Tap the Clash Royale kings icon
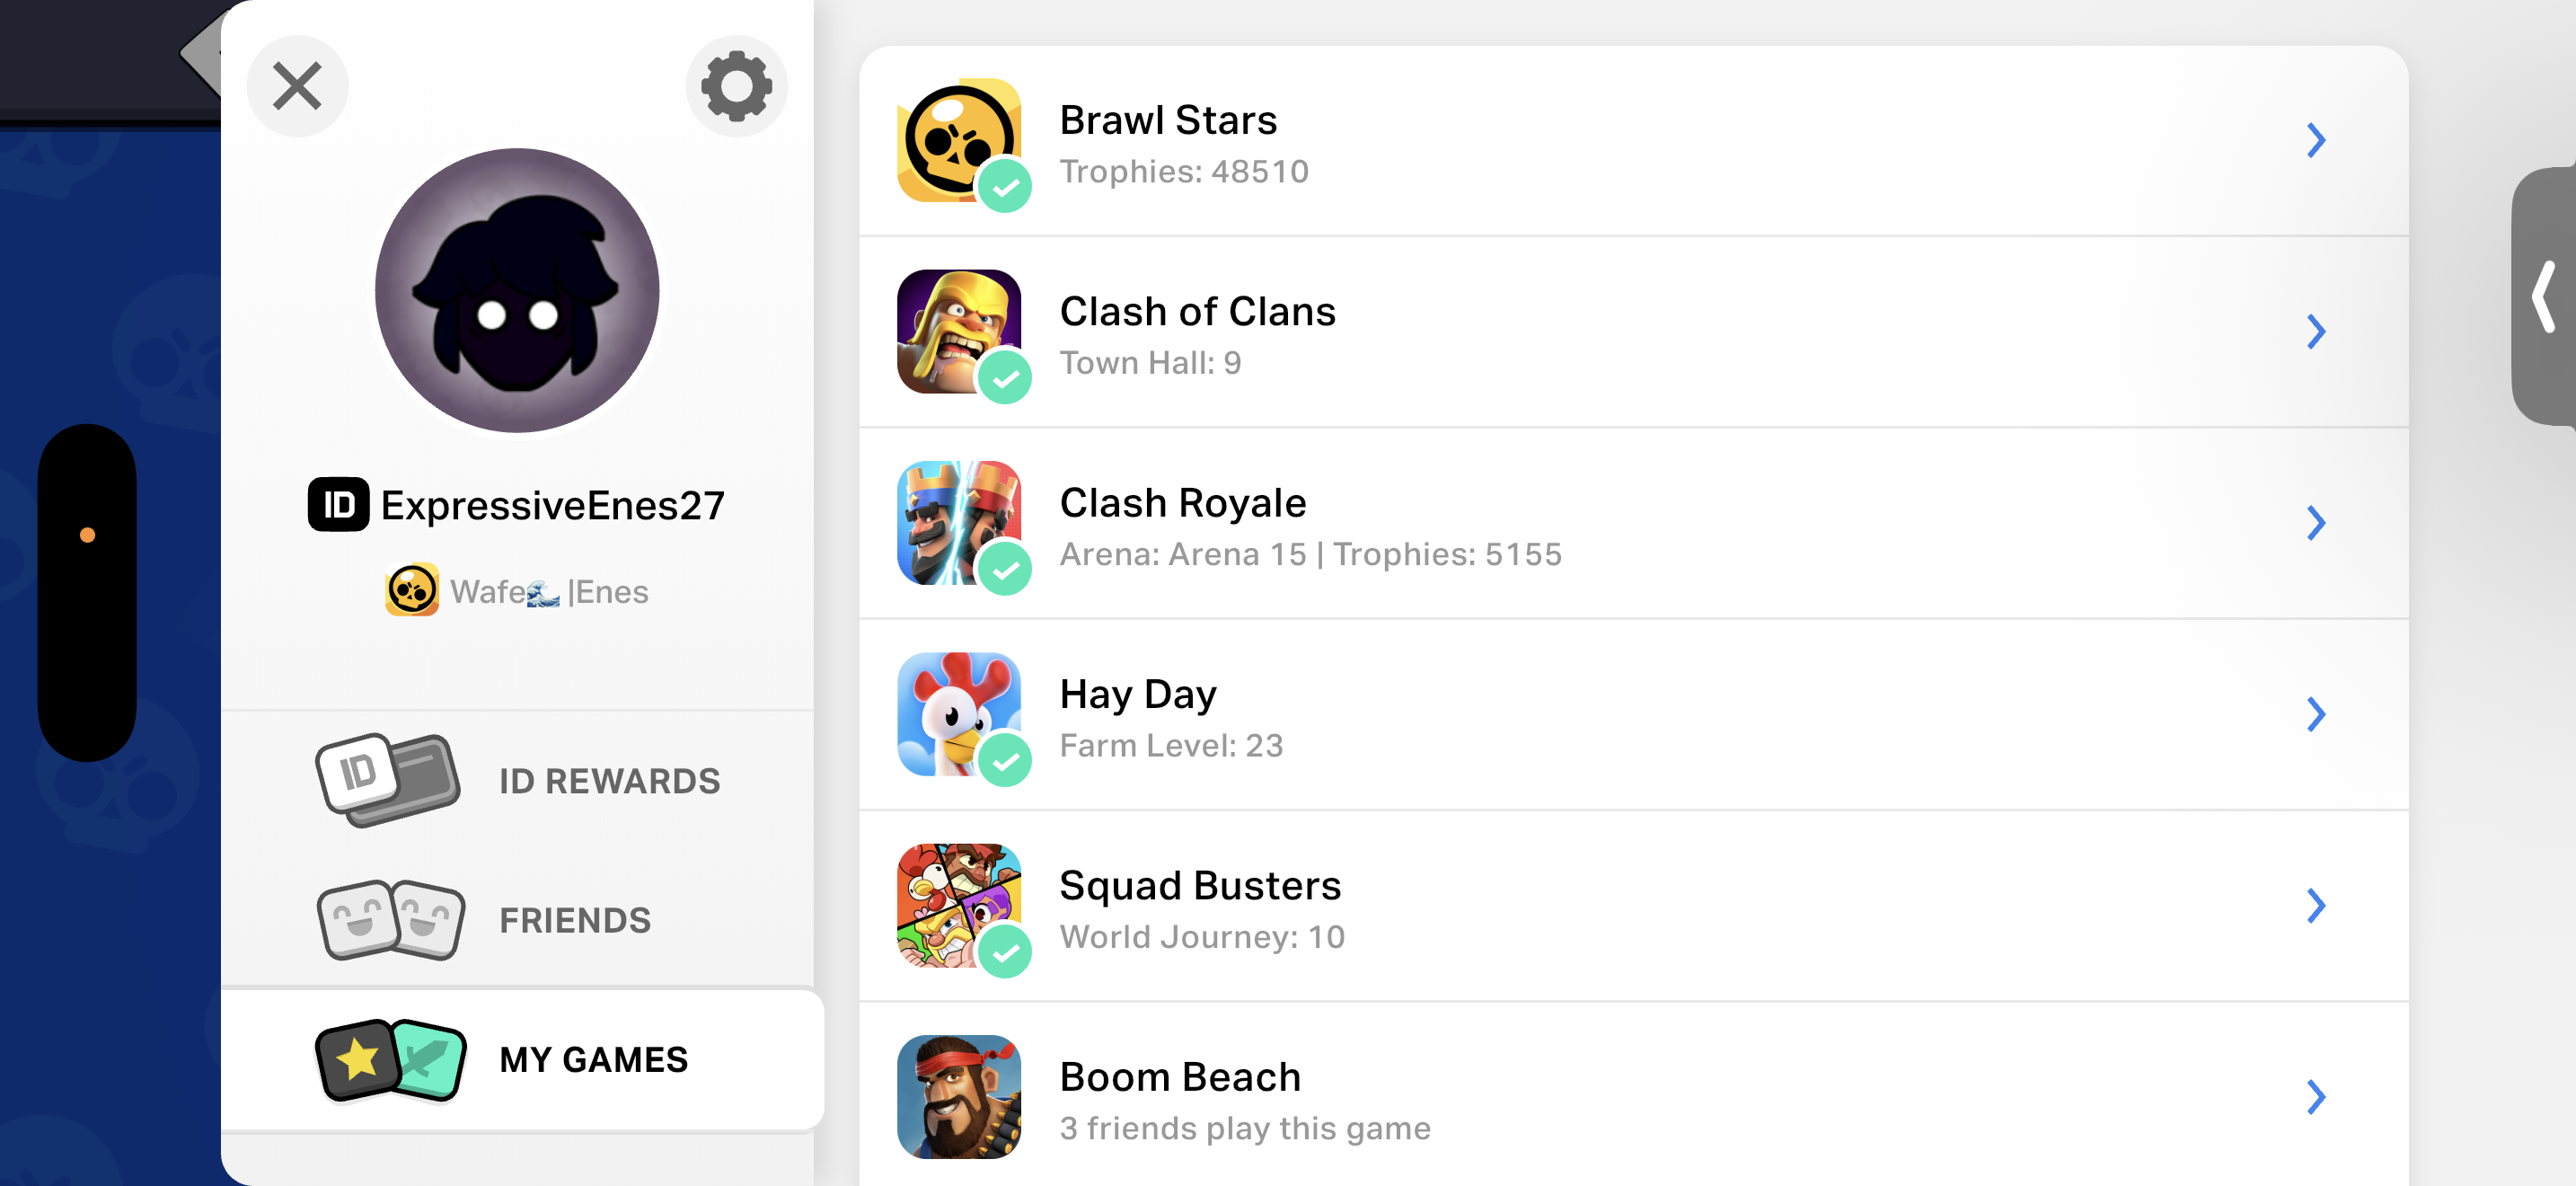 958,522
